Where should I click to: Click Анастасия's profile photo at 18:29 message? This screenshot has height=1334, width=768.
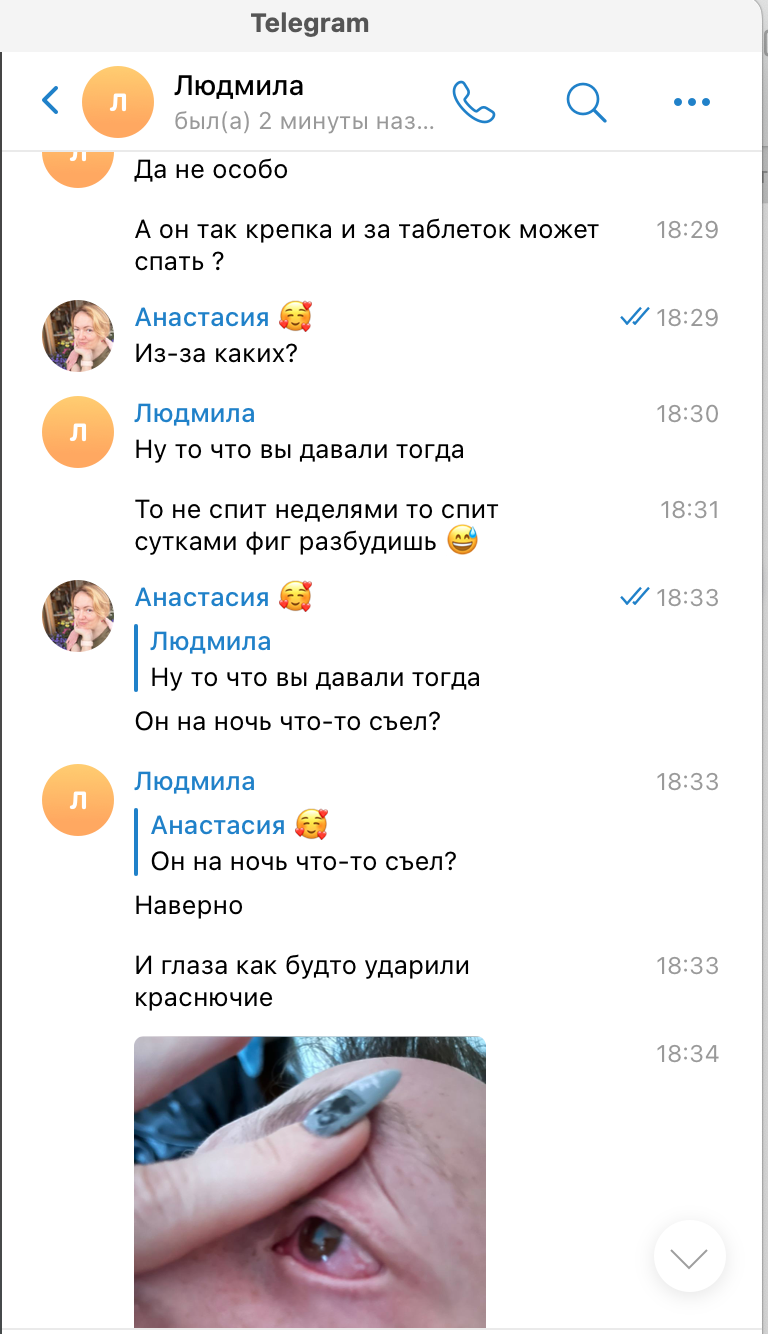click(77, 335)
